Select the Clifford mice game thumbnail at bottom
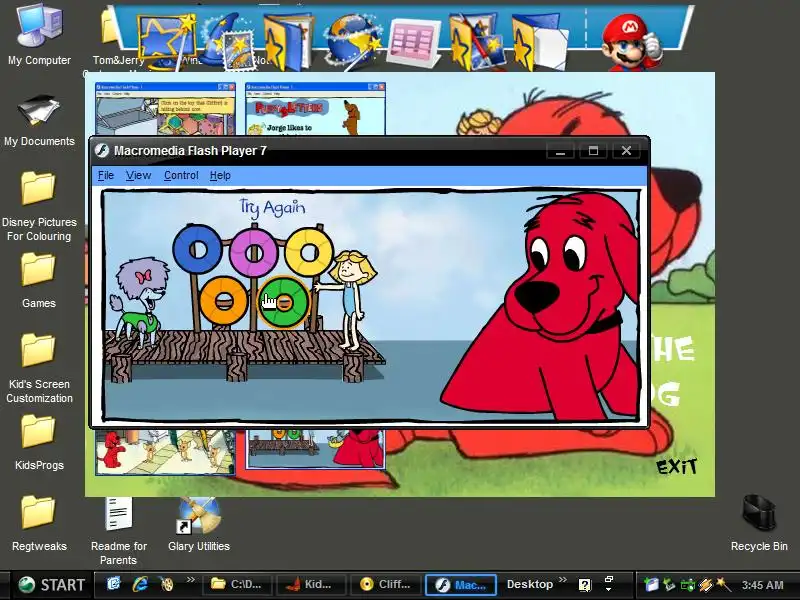 tap(165, 452)
